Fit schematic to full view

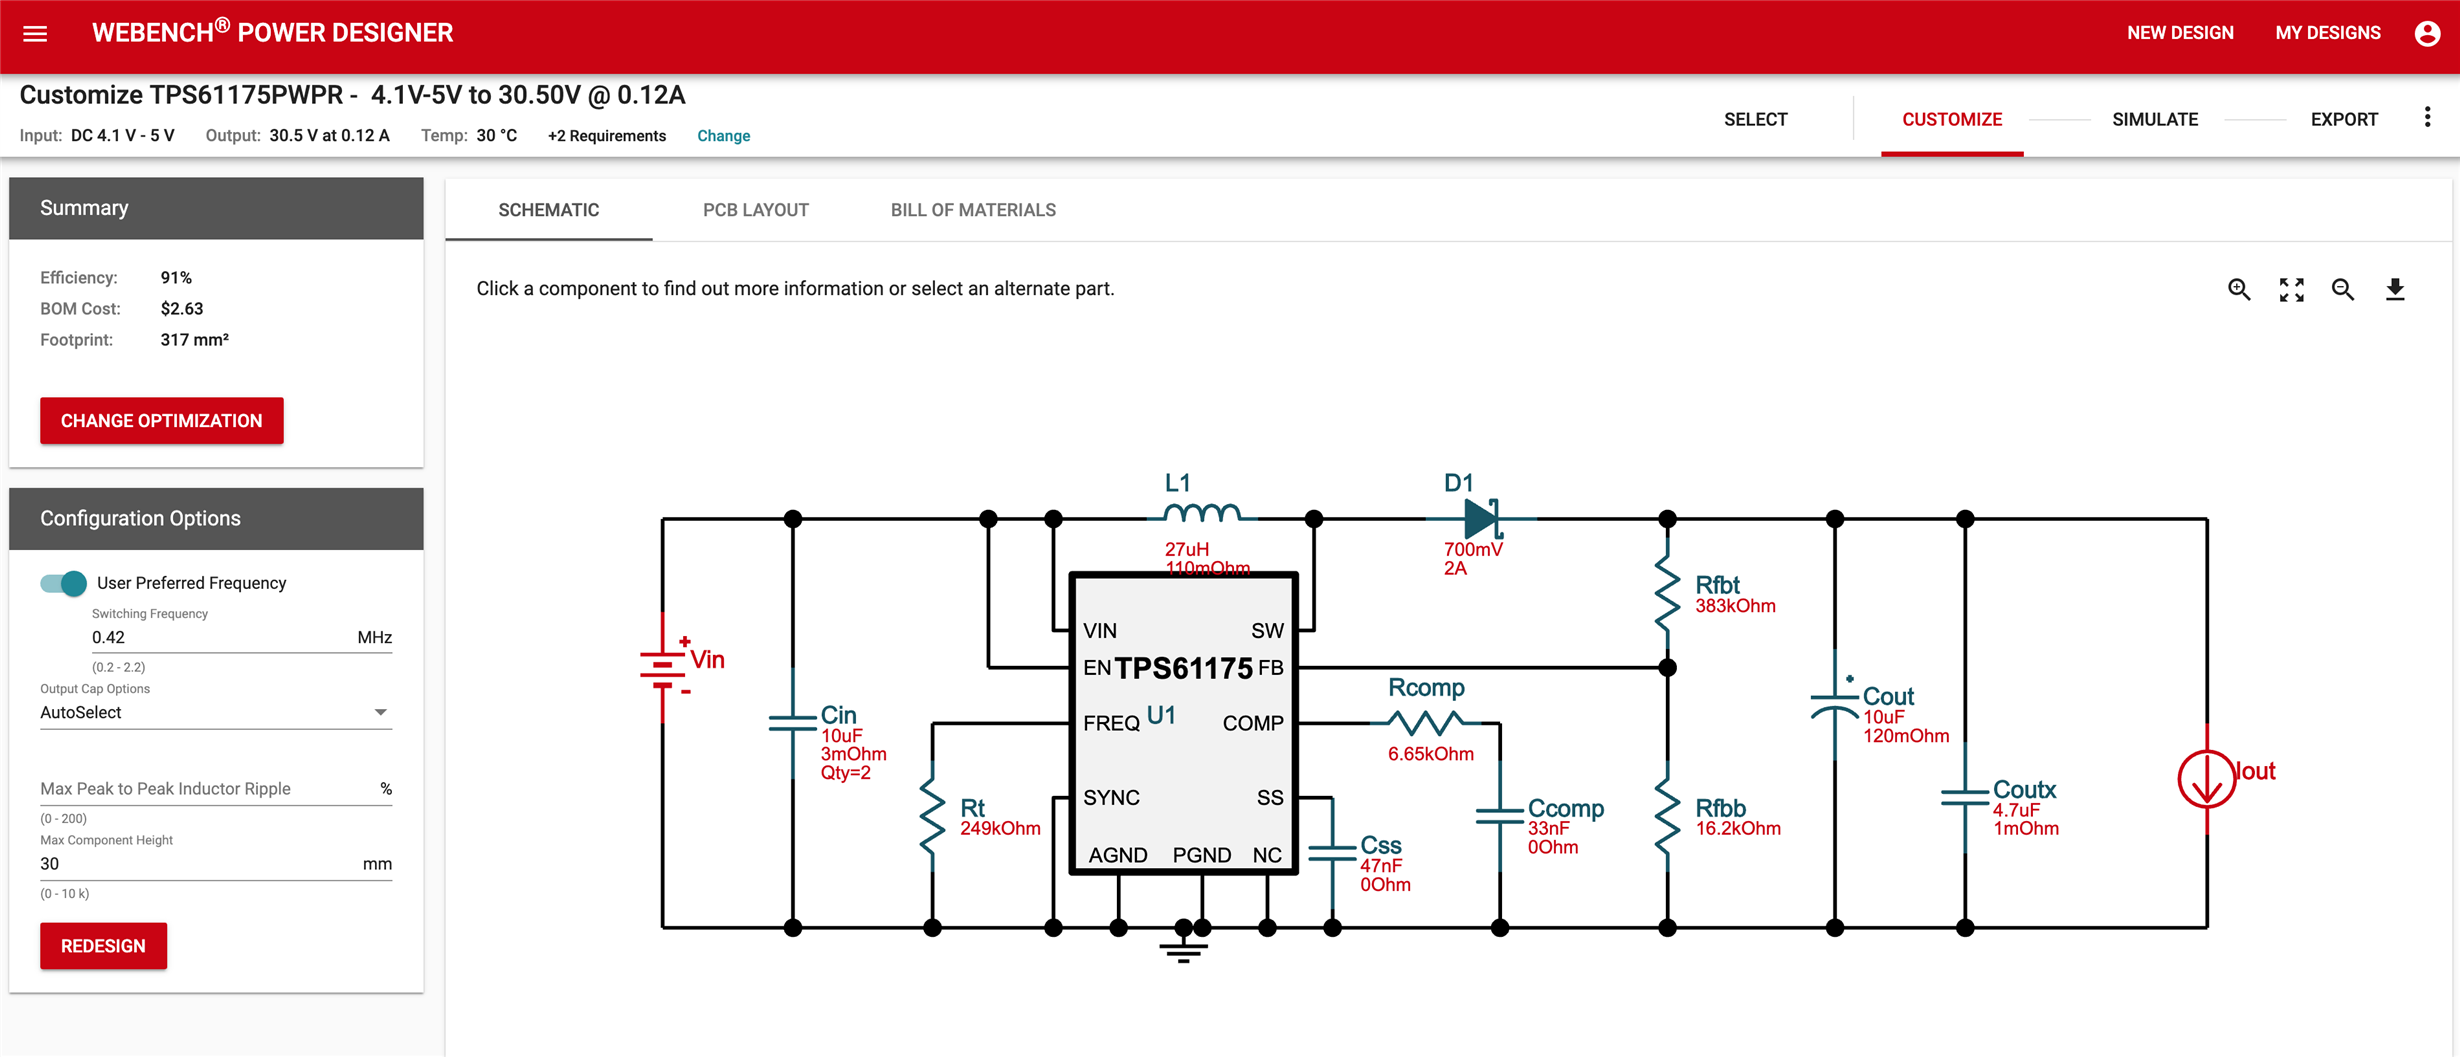click(x=2291, y=290)
